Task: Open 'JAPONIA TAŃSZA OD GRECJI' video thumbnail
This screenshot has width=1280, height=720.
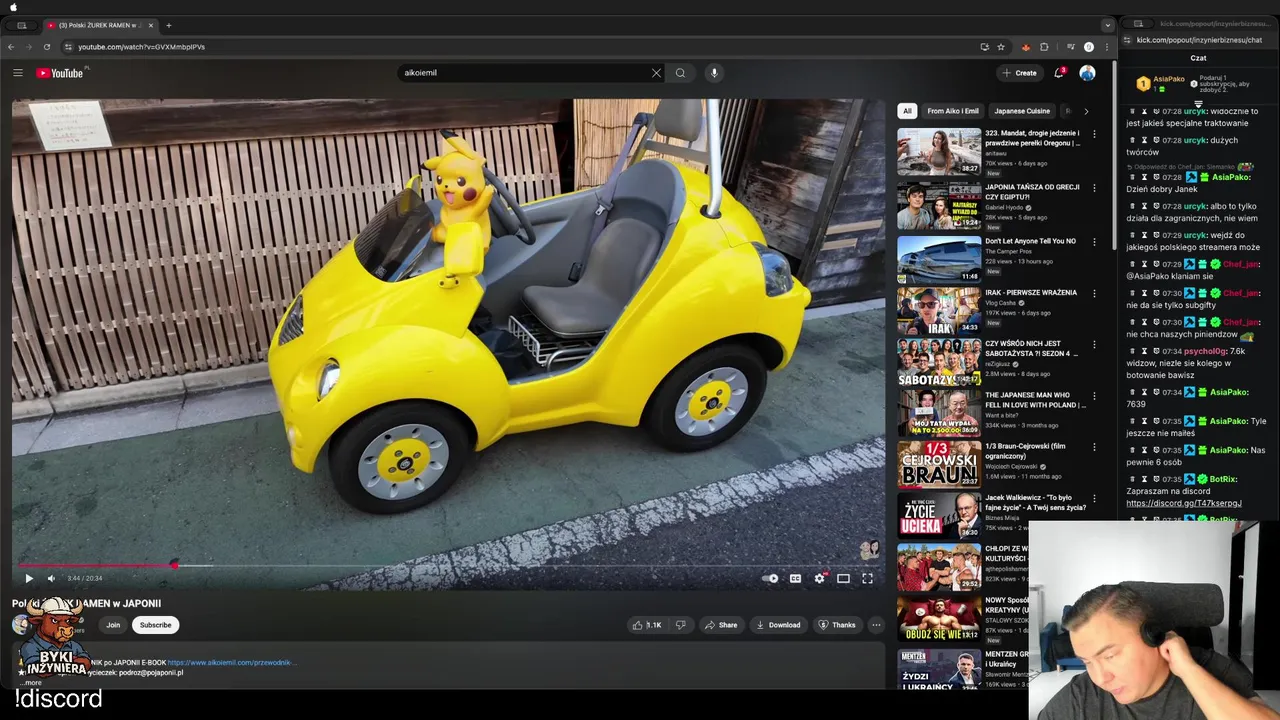Action: [x=939, y=205]
